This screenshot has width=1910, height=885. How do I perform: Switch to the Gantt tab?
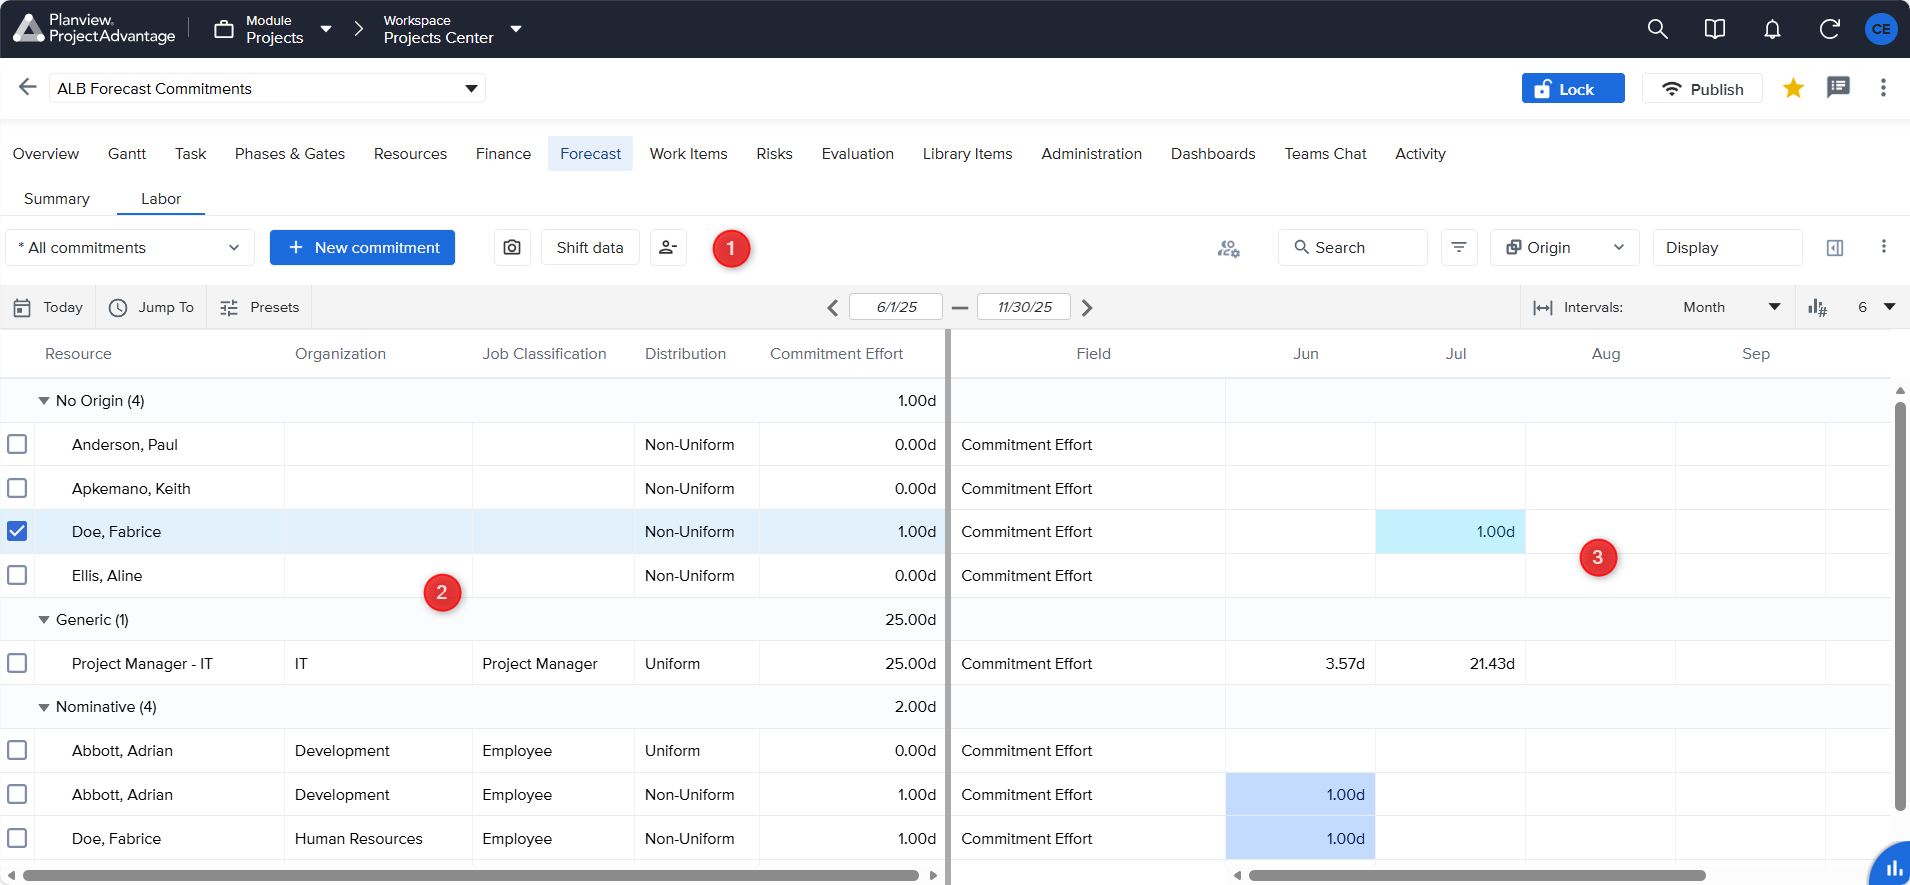click(127, 154)
